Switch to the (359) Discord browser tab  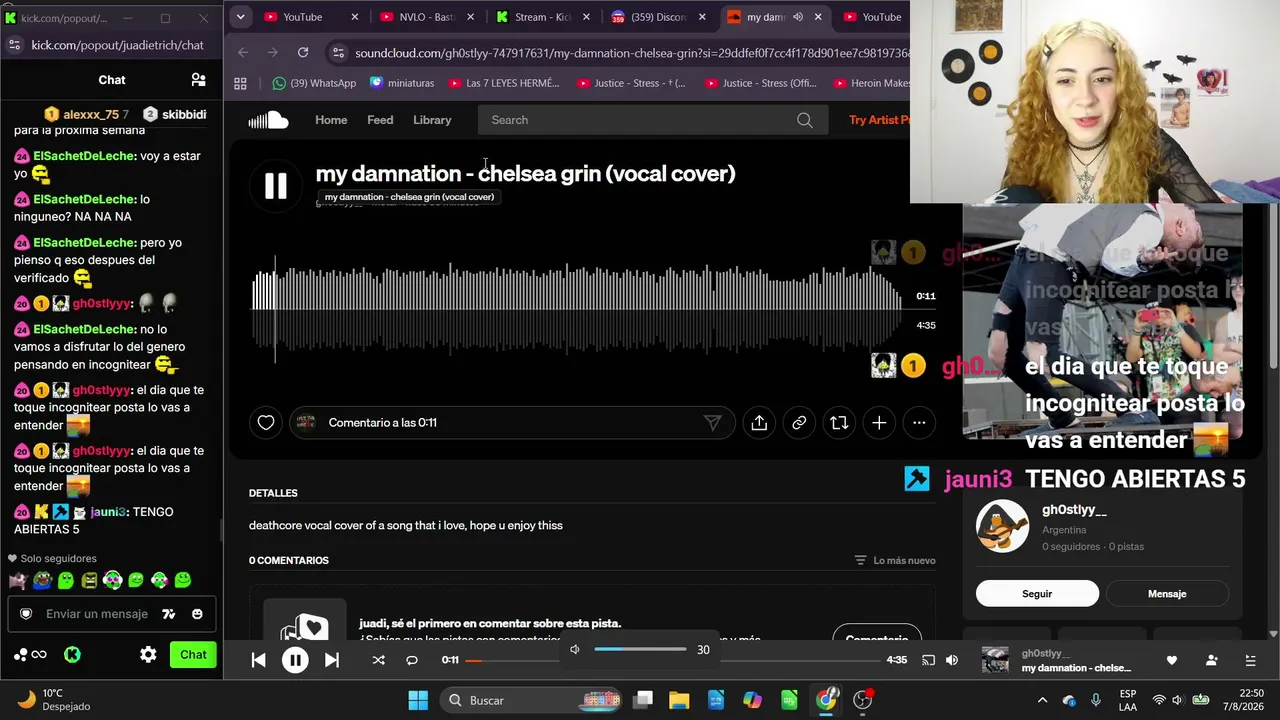[x=658, y=17]
